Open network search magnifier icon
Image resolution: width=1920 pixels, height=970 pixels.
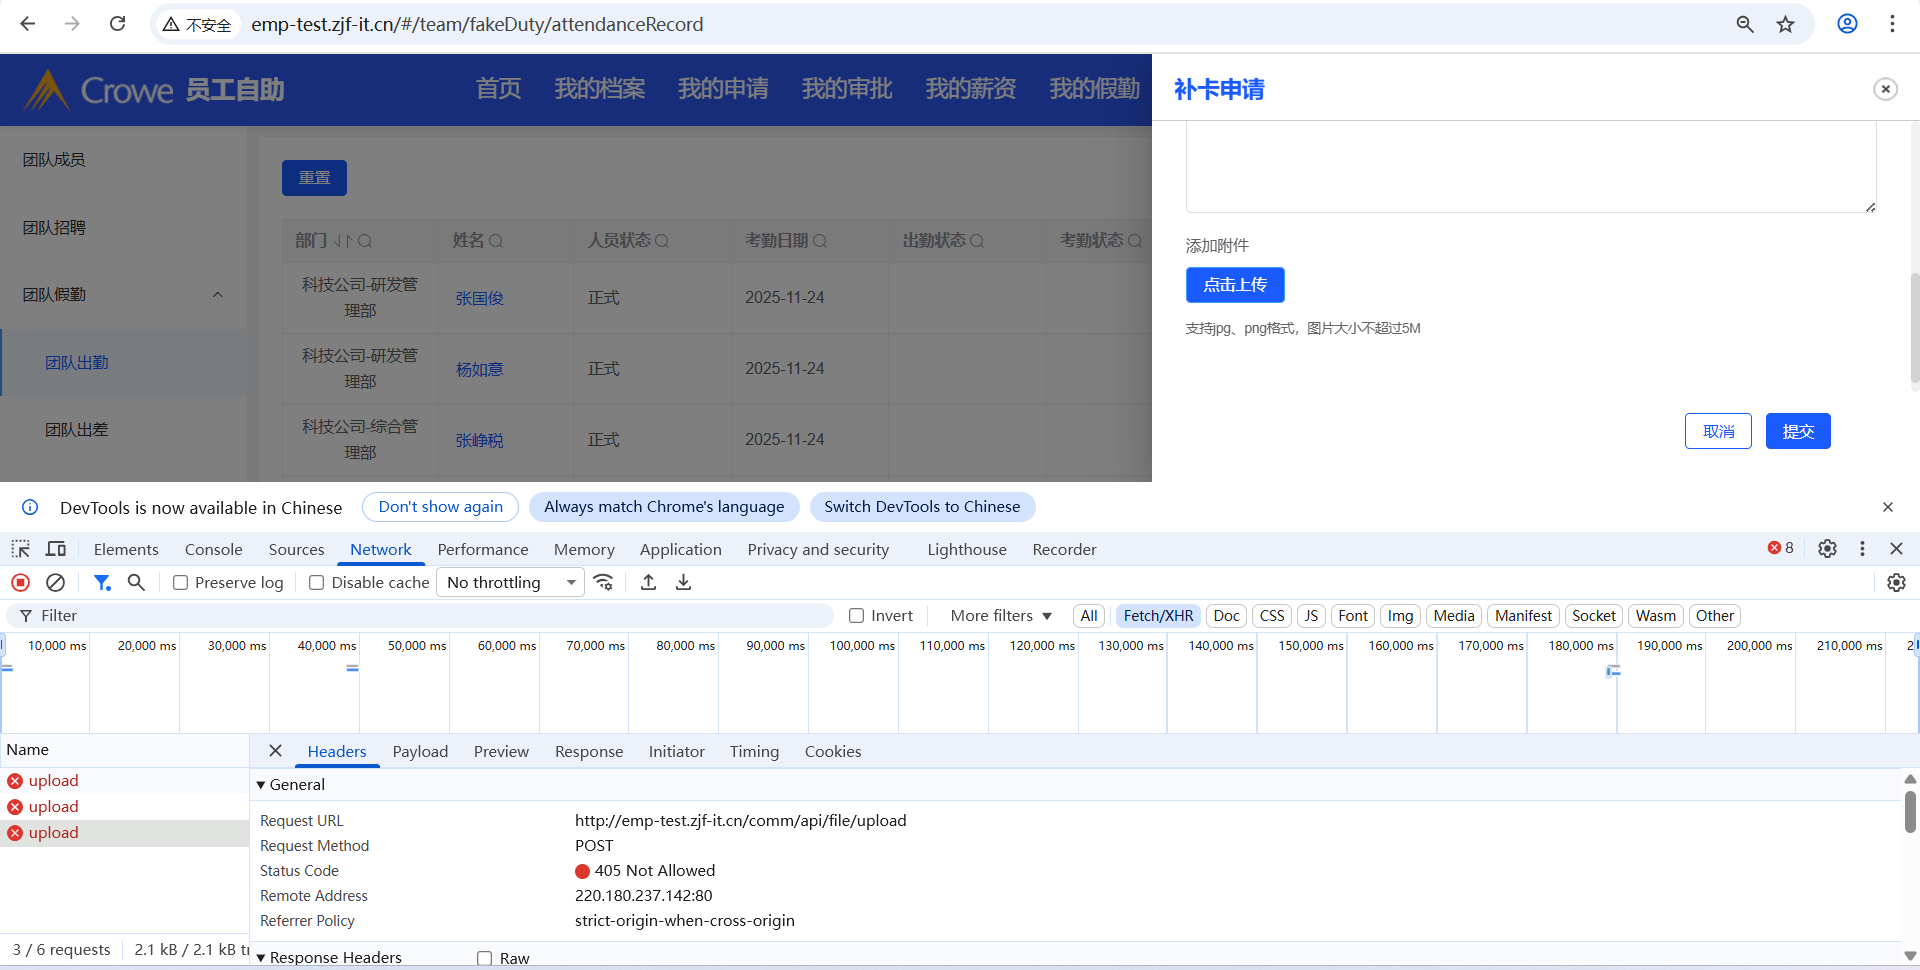[137, 582]
